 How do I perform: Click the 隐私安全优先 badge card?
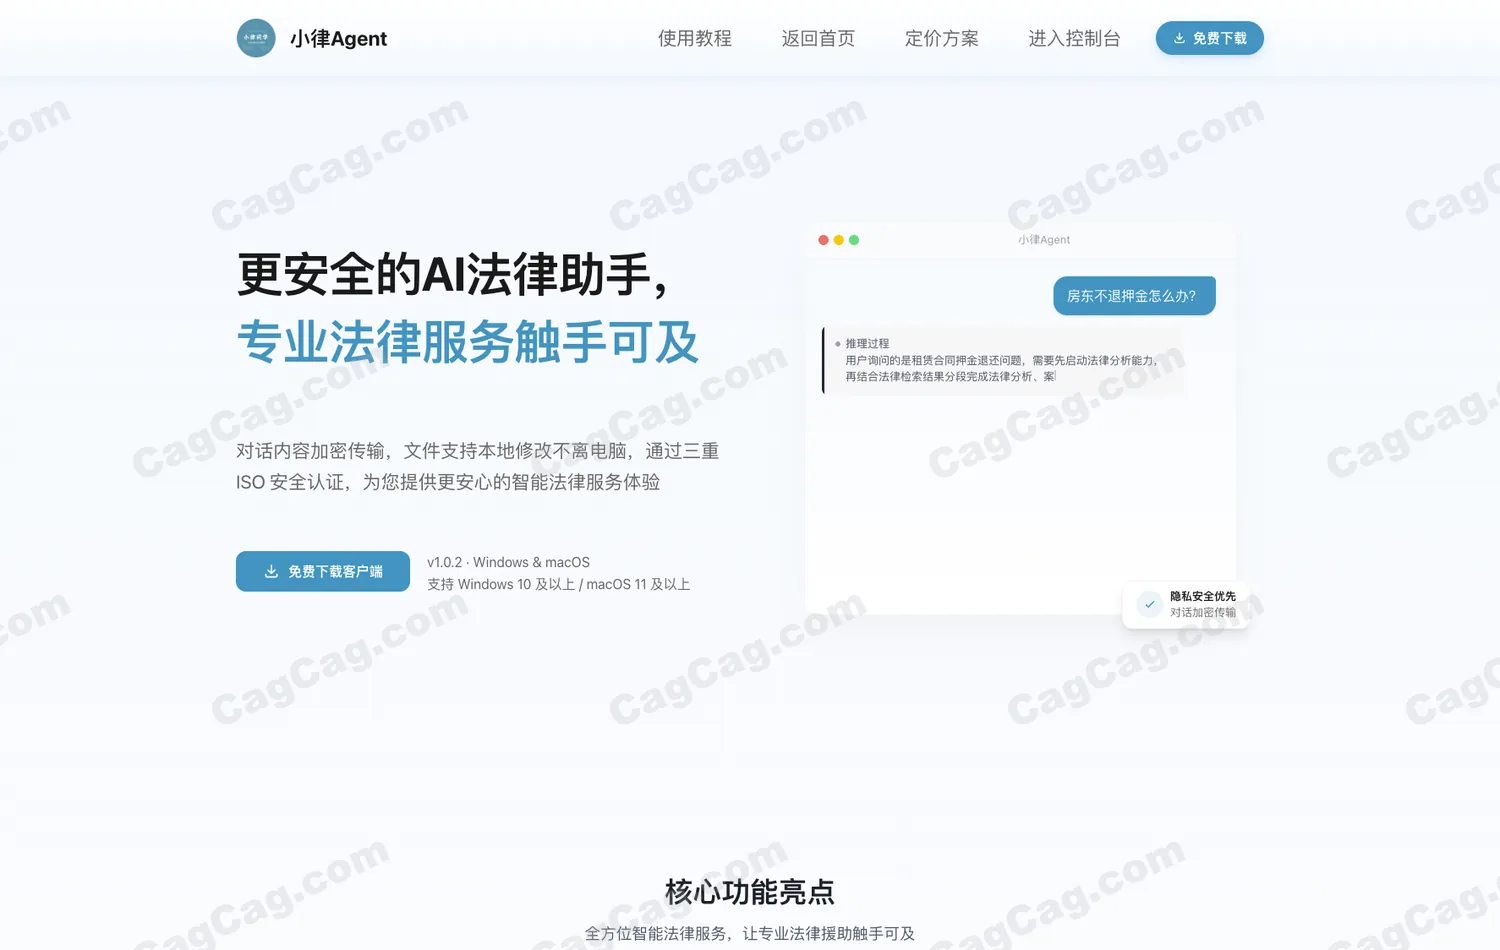[1185, 604]
